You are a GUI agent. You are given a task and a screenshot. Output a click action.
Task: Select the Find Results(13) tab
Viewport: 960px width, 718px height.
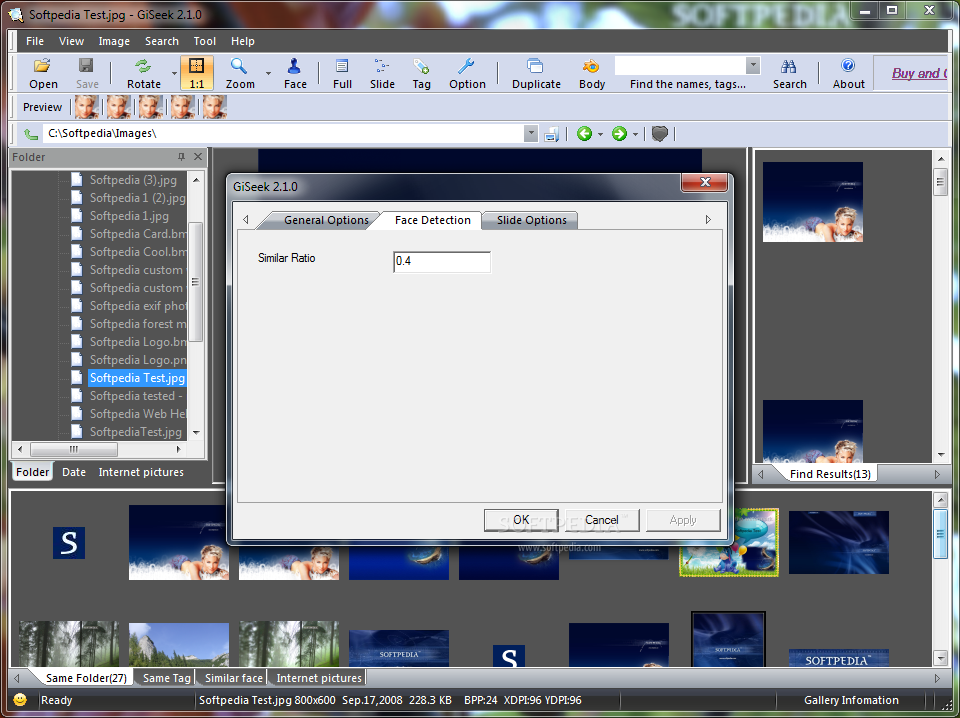click(x=830, y=474)
